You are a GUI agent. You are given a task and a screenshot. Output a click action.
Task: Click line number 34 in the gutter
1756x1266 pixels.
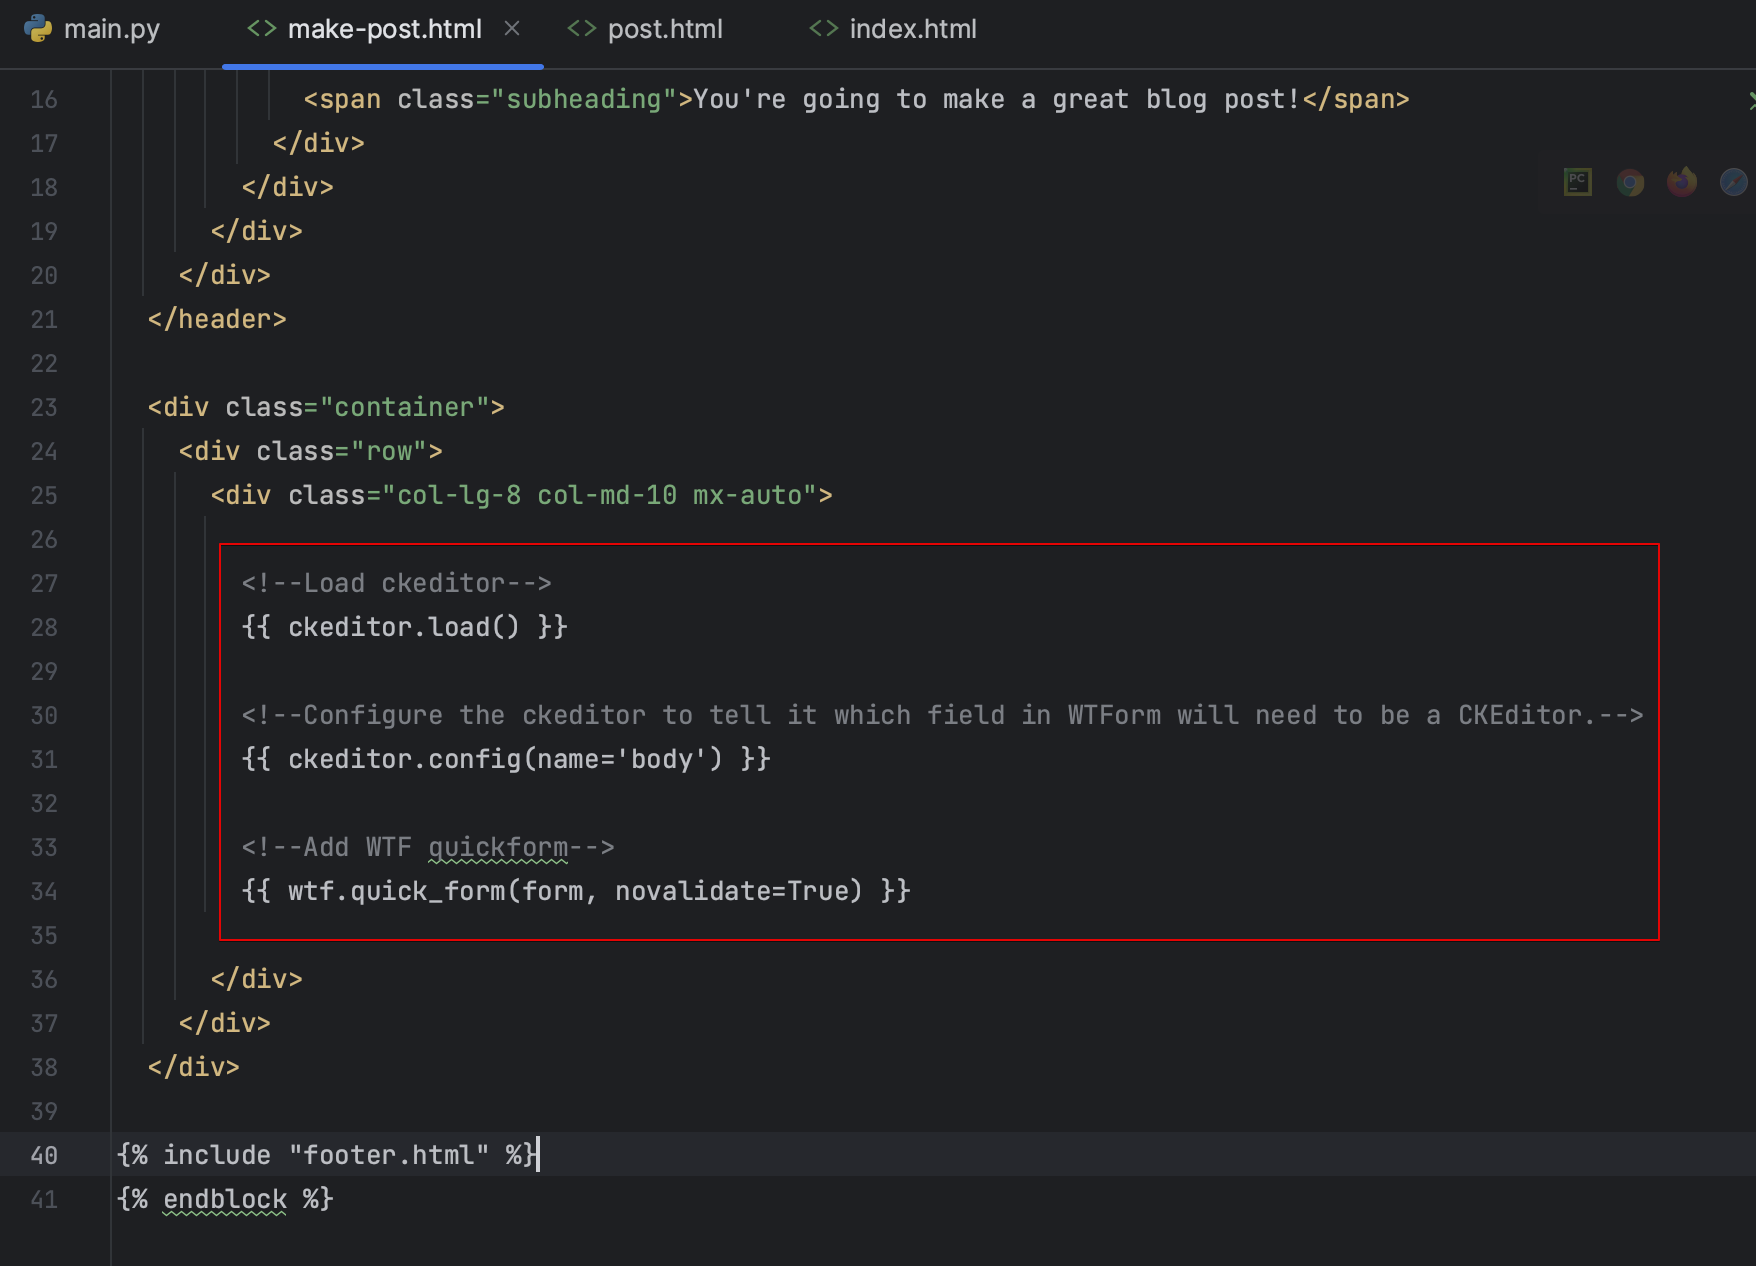coord(44,891)
